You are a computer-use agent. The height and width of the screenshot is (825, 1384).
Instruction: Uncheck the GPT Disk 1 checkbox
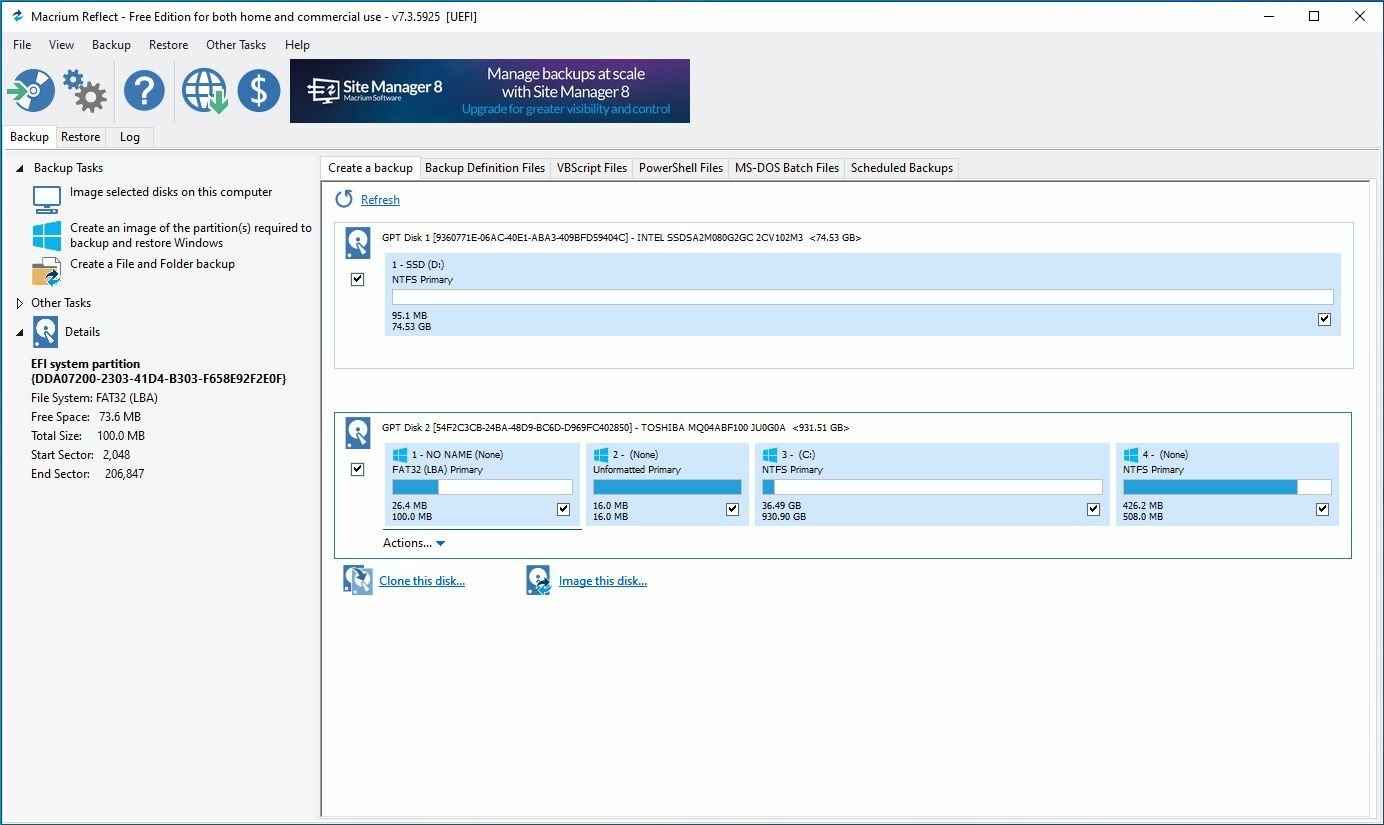pos(358,280)
